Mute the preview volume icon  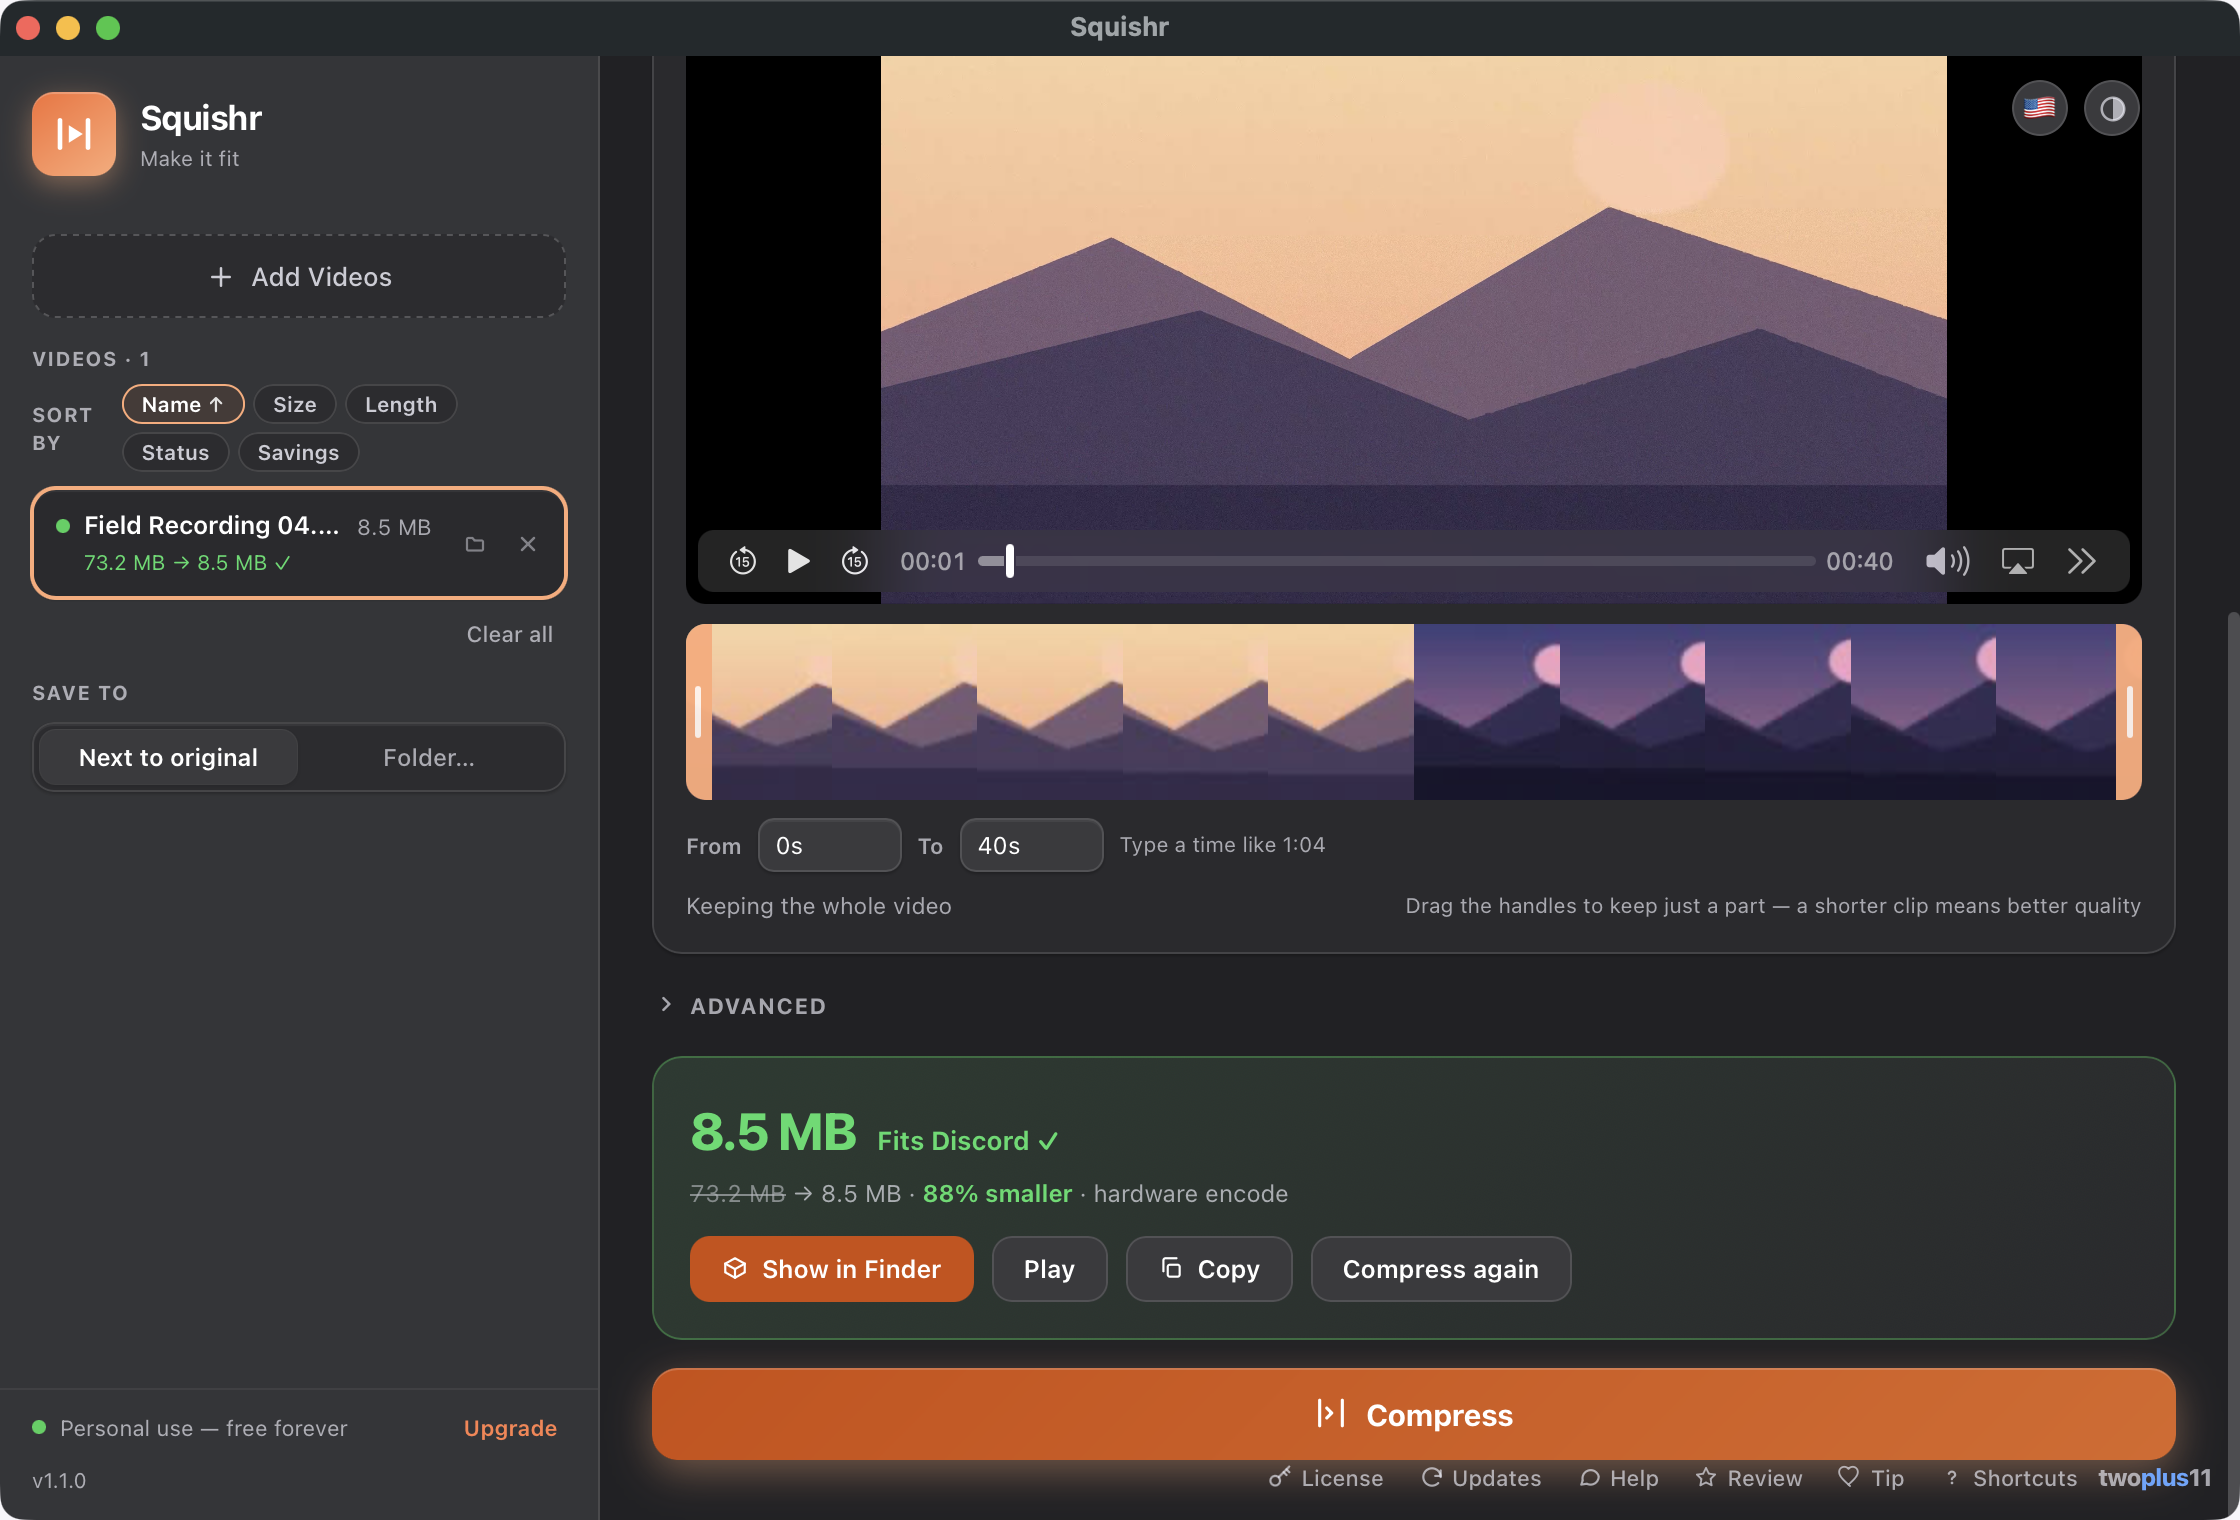tap(1947, 561)
